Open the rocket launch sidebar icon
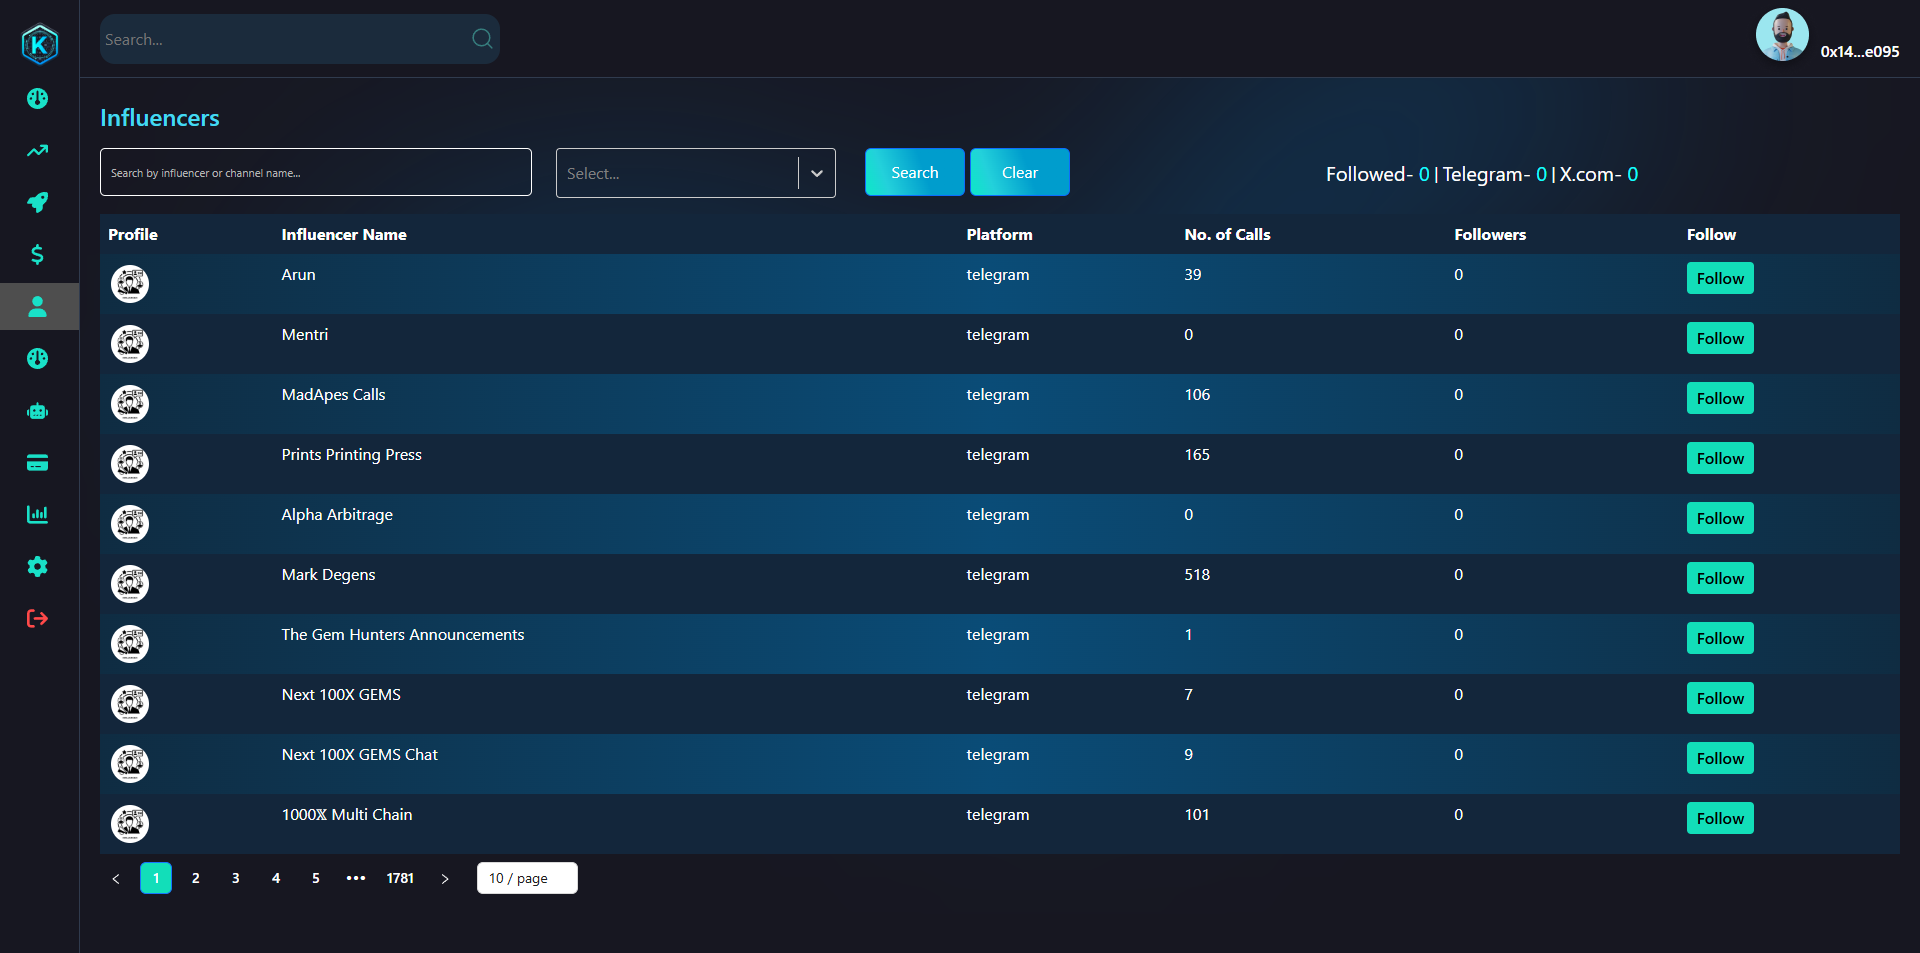 [x=38, y=203]
